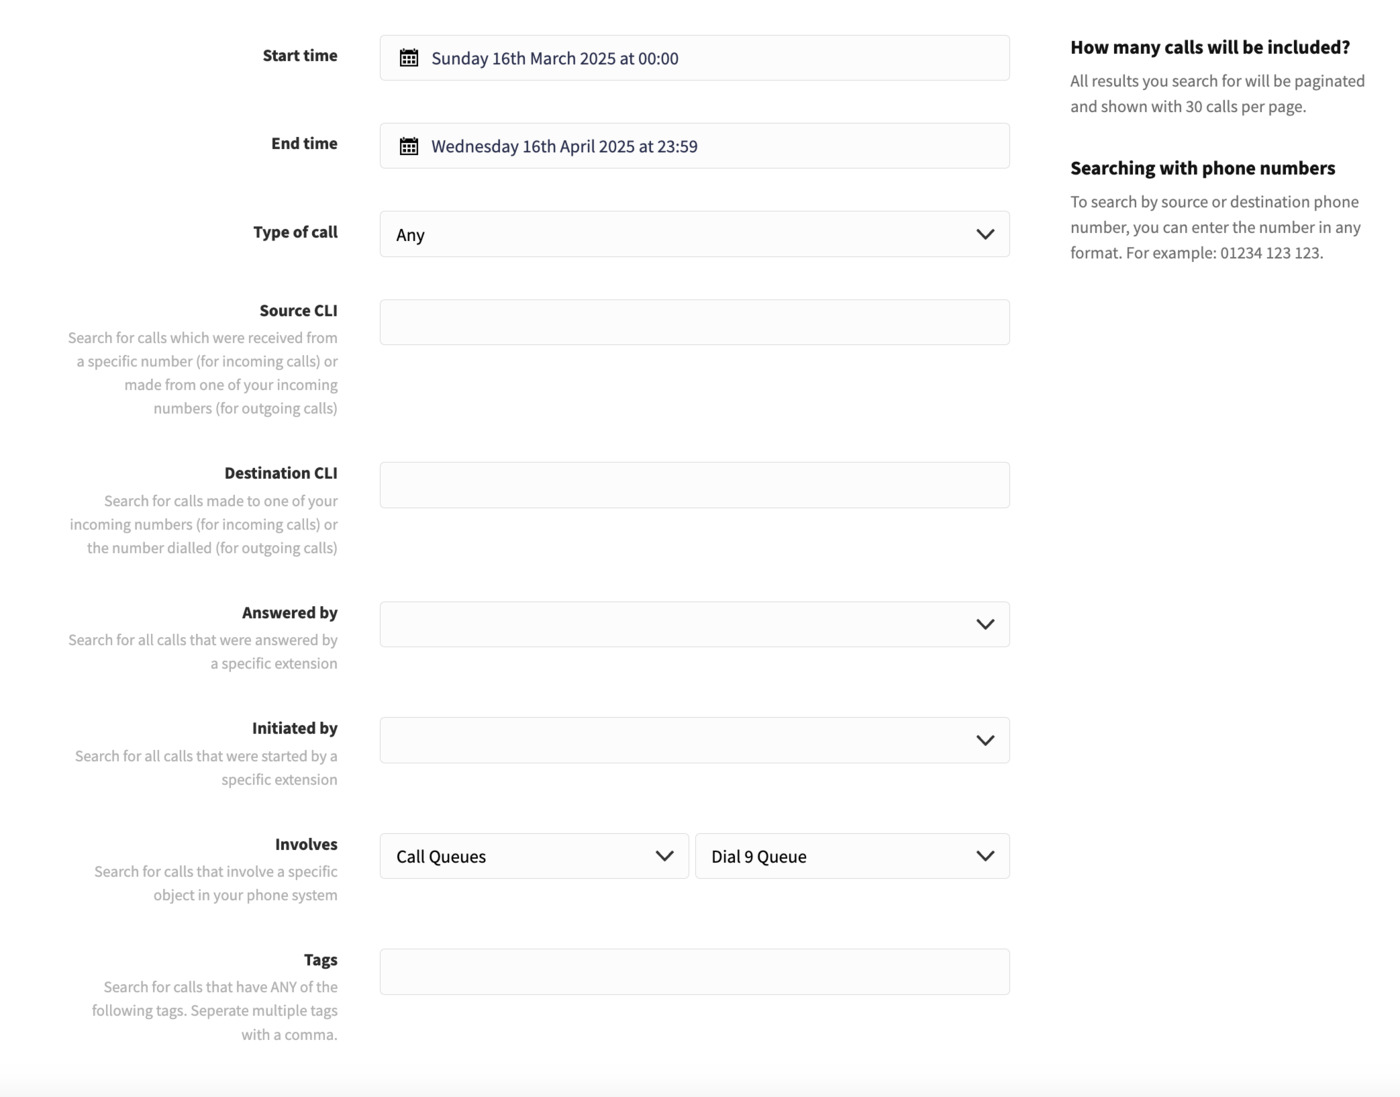The image size is (1400, 1097).
Task: Click the Answered by chevron arrow
Action: click(985, 624)
